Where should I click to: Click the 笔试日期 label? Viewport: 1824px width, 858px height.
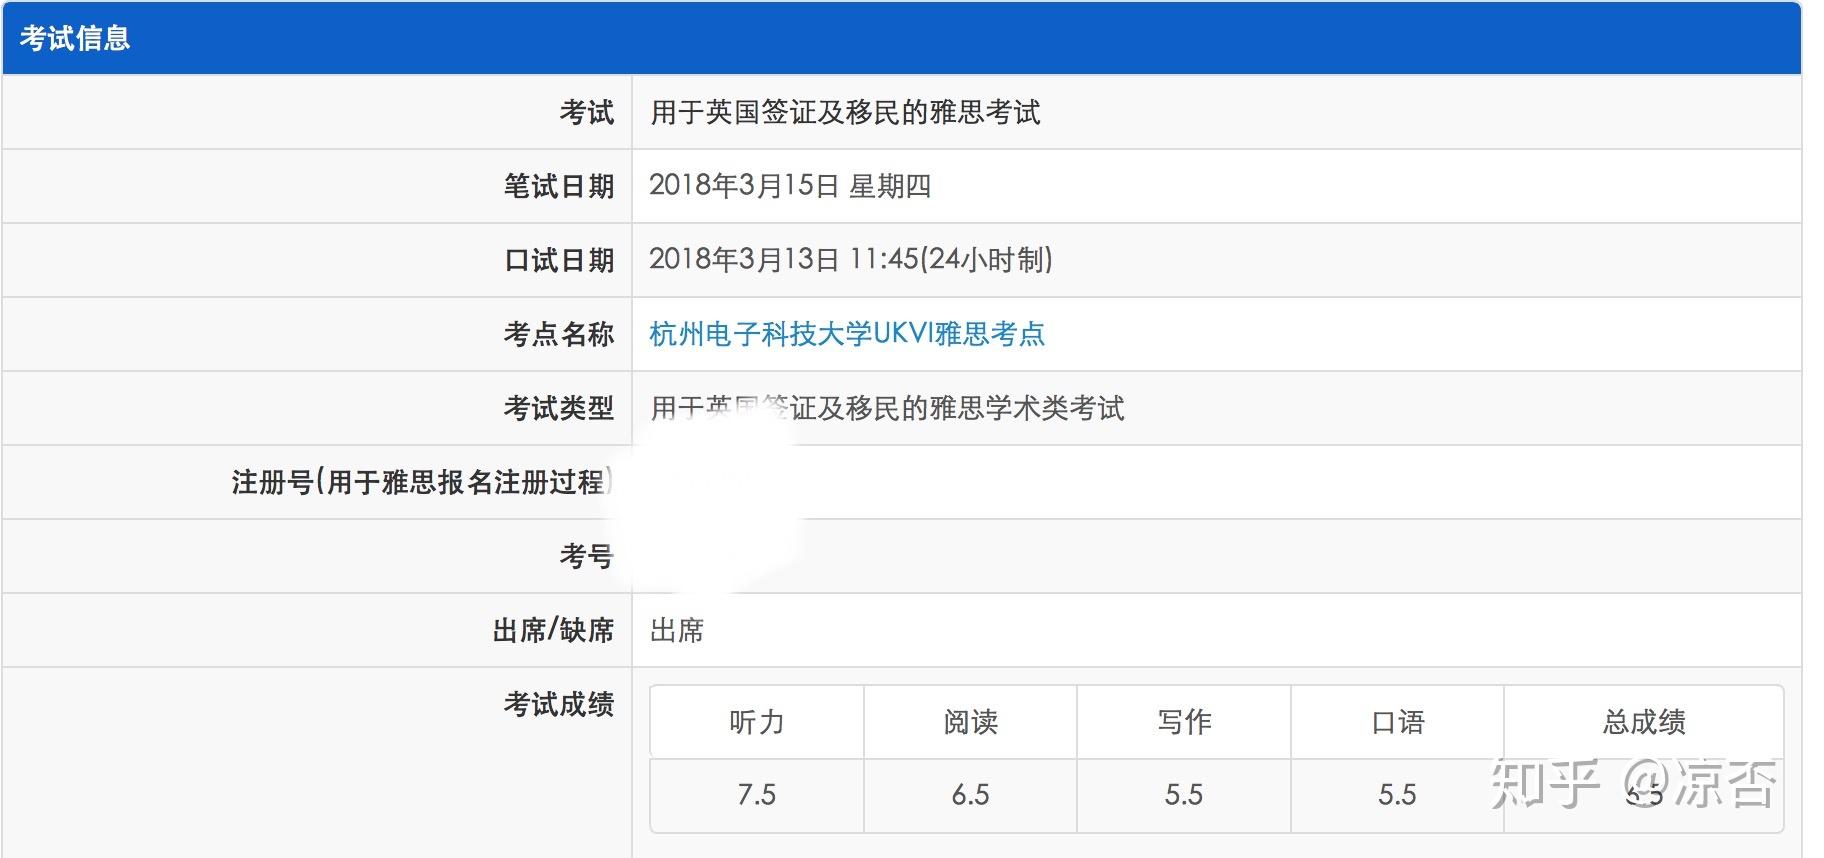tap(558, 186)
